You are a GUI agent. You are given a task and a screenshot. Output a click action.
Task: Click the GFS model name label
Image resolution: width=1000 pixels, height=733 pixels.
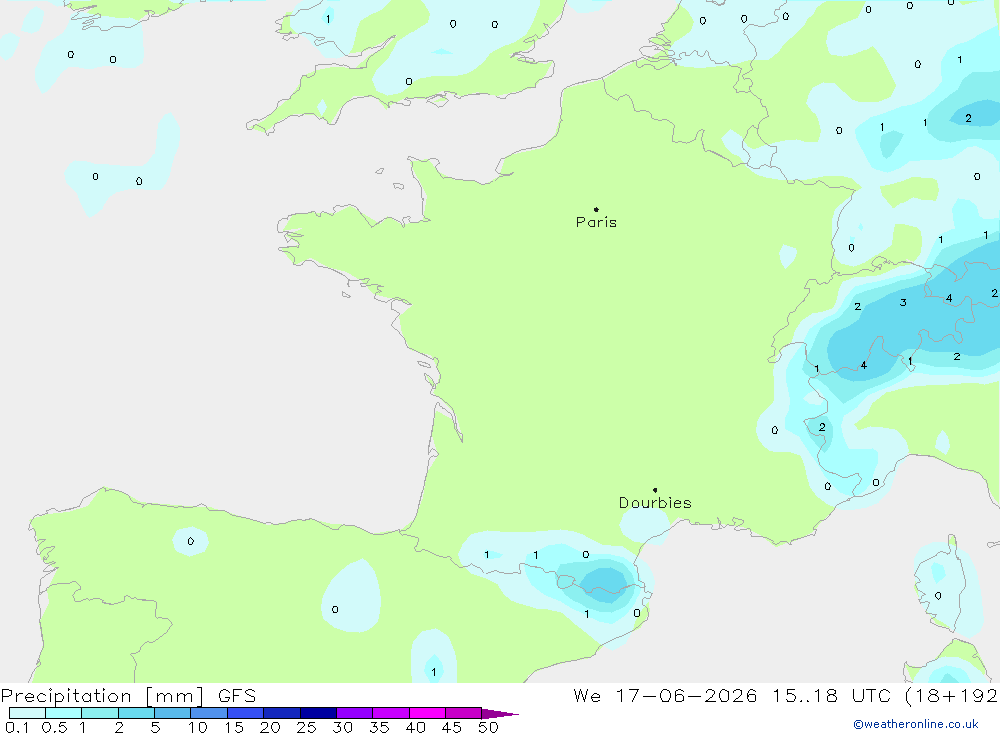[x=237, y=696]
